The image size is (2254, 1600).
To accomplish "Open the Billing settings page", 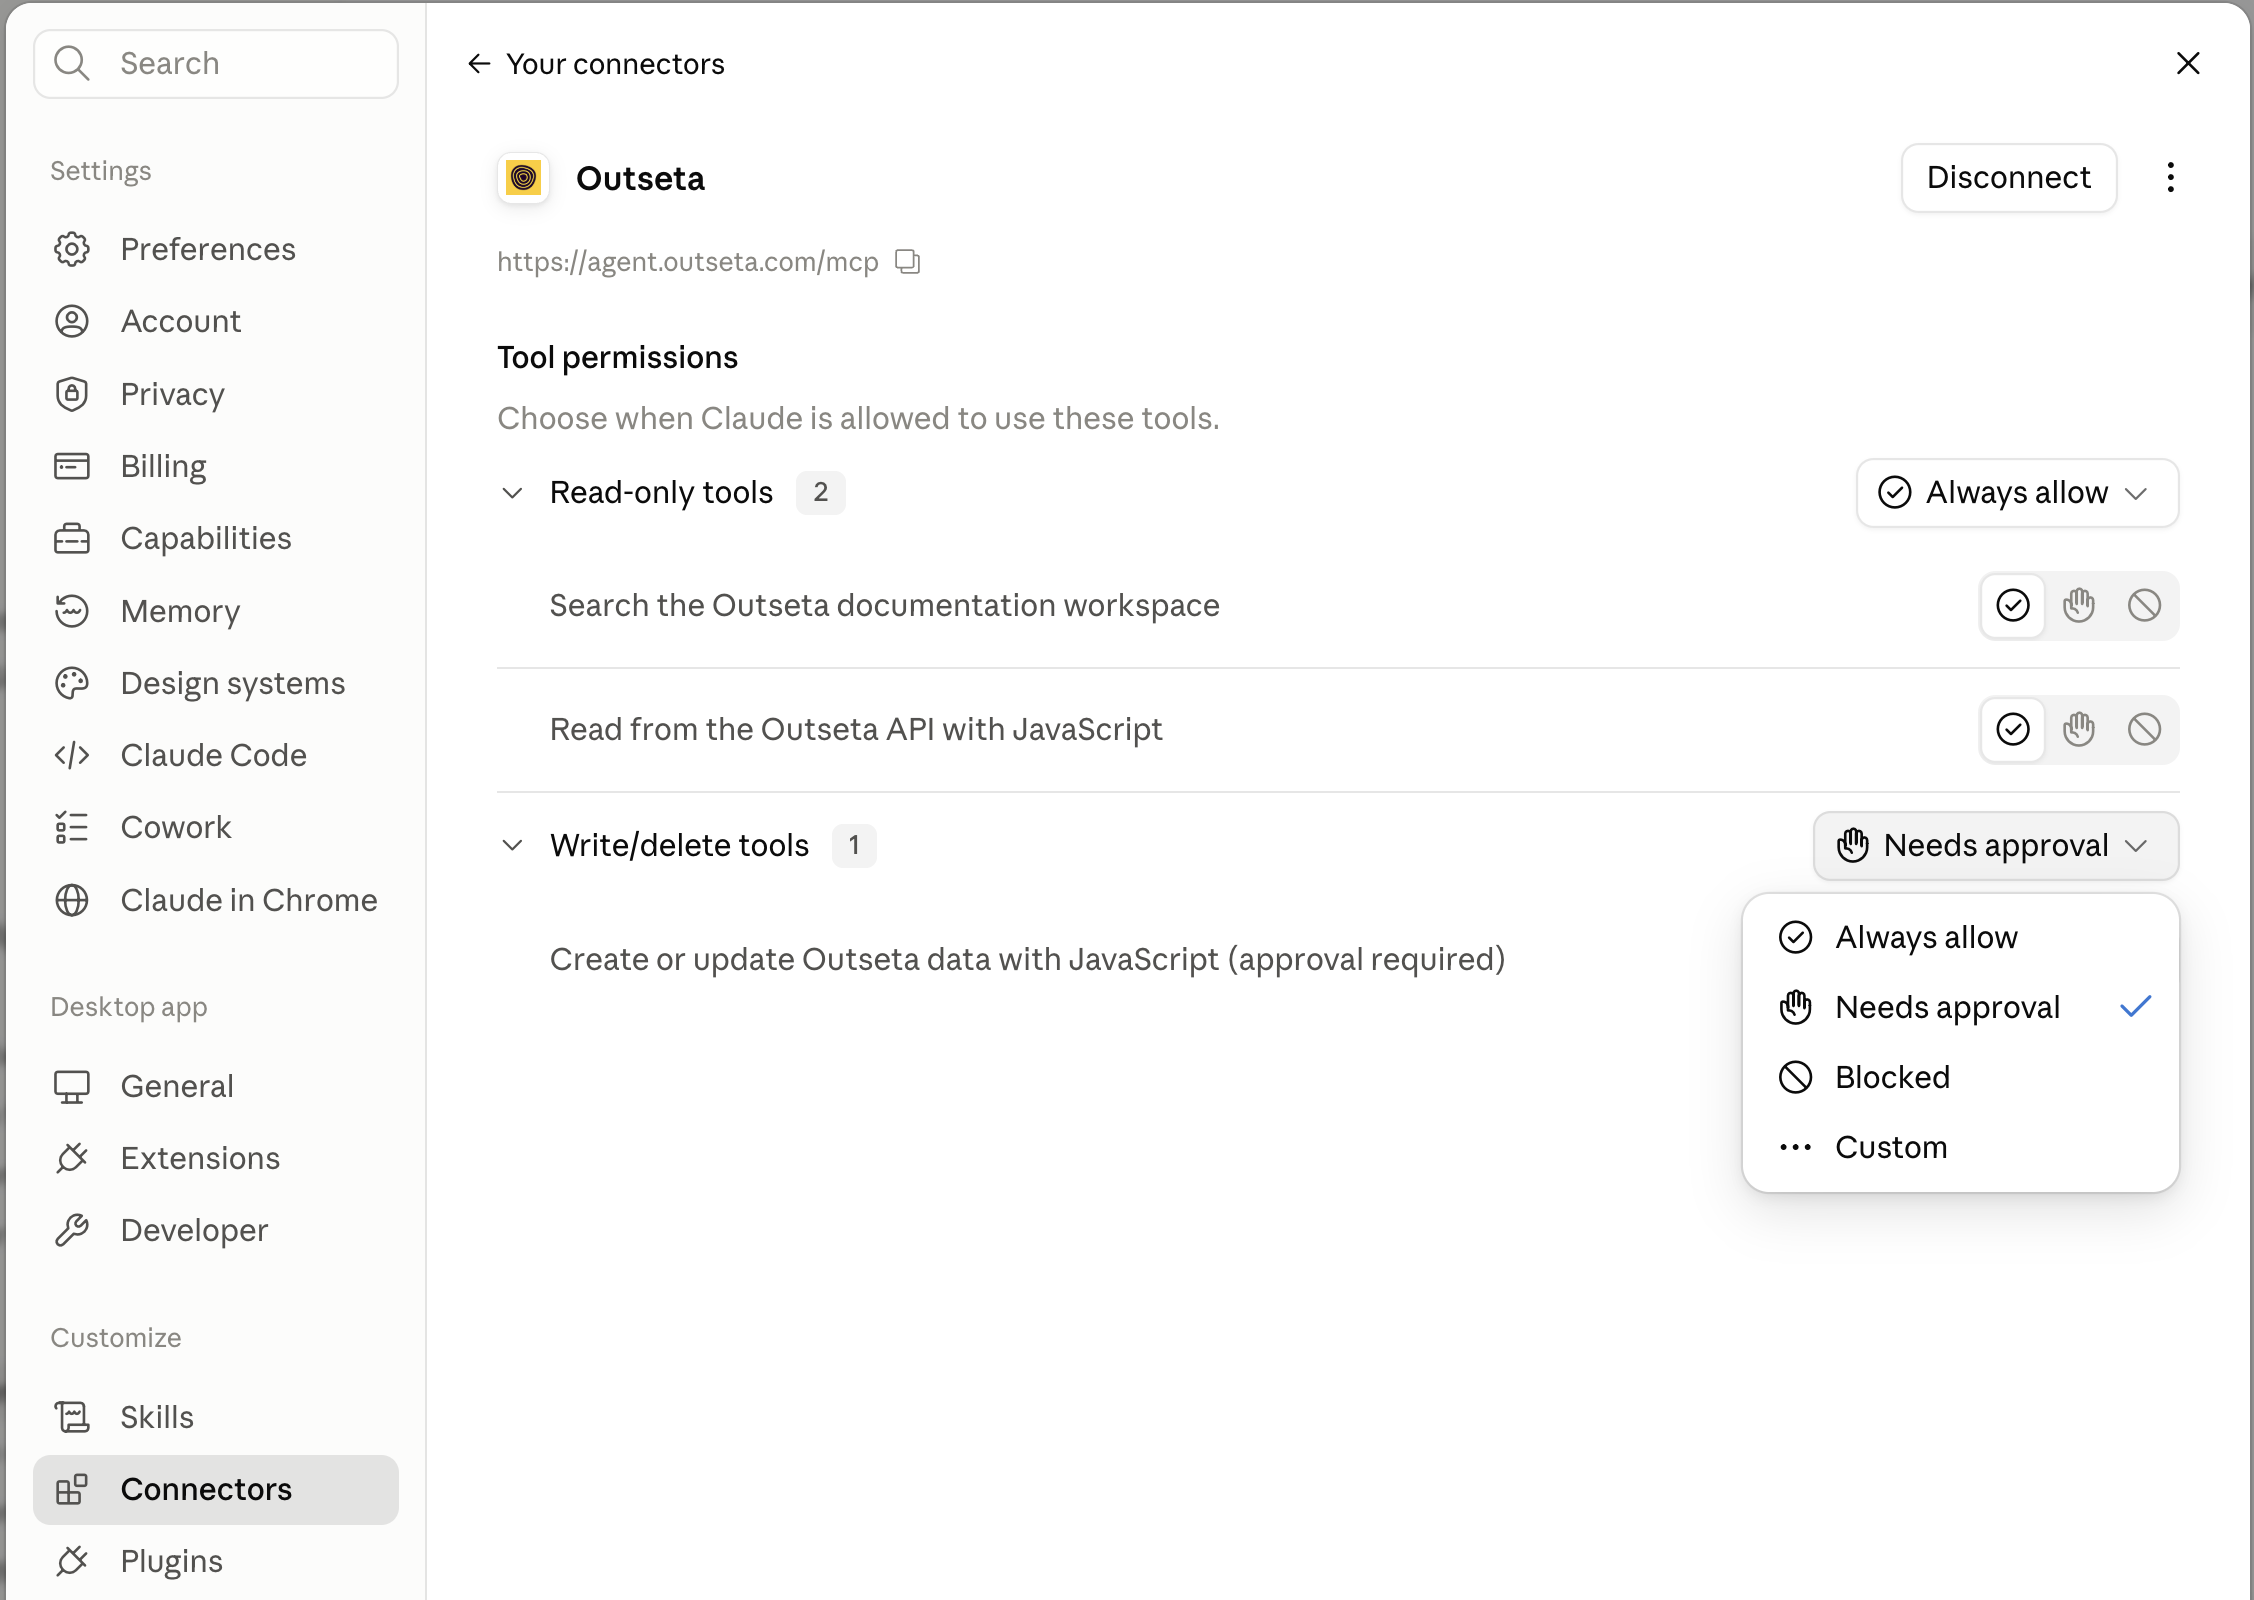I will (x=216, y=466).
